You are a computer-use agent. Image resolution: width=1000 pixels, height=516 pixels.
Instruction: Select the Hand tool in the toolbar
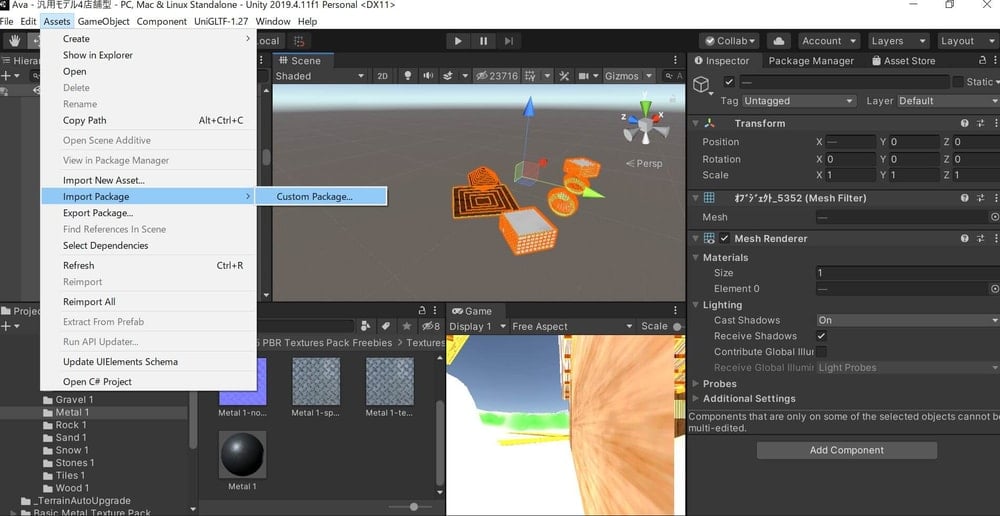14,41
